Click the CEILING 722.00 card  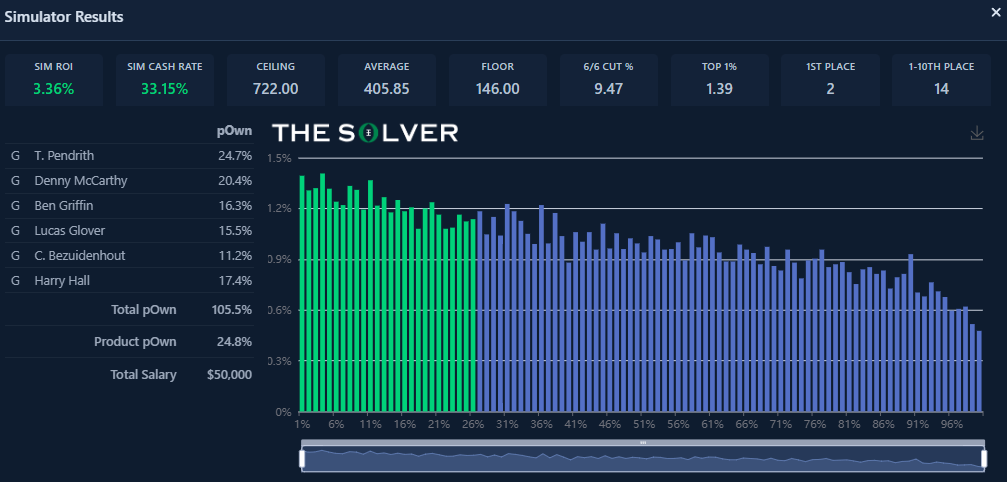coord(276,80)
